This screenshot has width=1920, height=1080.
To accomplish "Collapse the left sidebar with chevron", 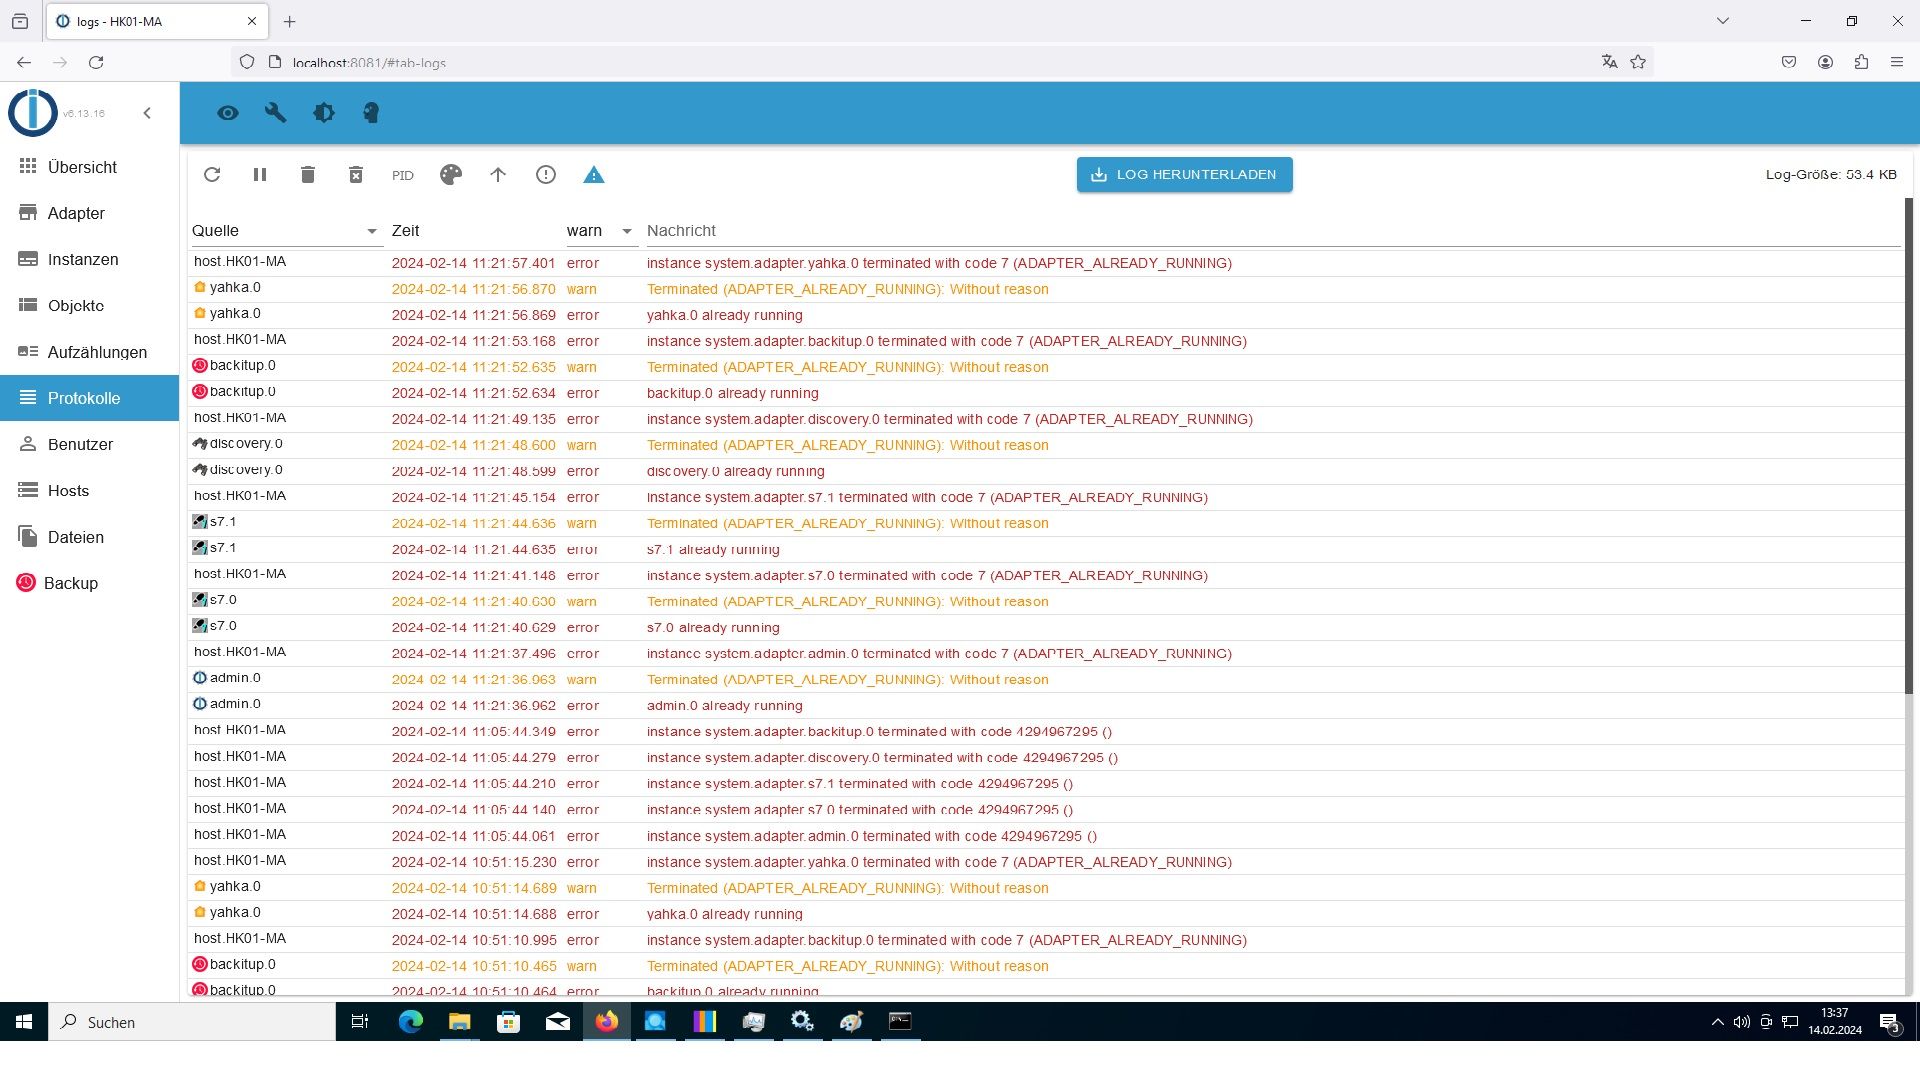I will pyautogui.click(x=147, y=113).
